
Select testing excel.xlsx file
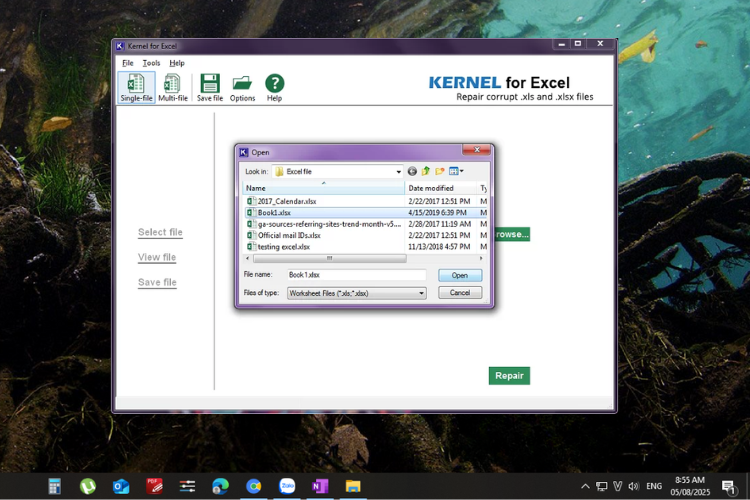coord(284,247)
